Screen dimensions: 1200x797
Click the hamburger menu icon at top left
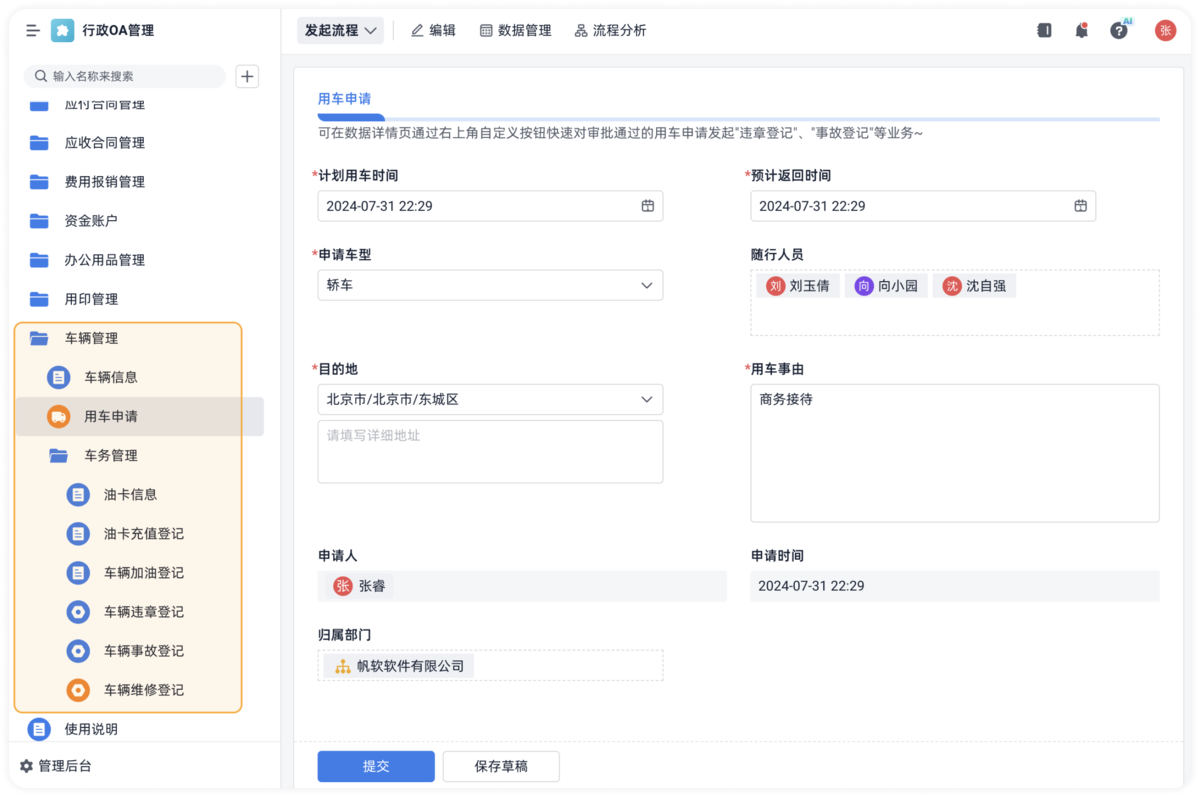tap(33, 31)
